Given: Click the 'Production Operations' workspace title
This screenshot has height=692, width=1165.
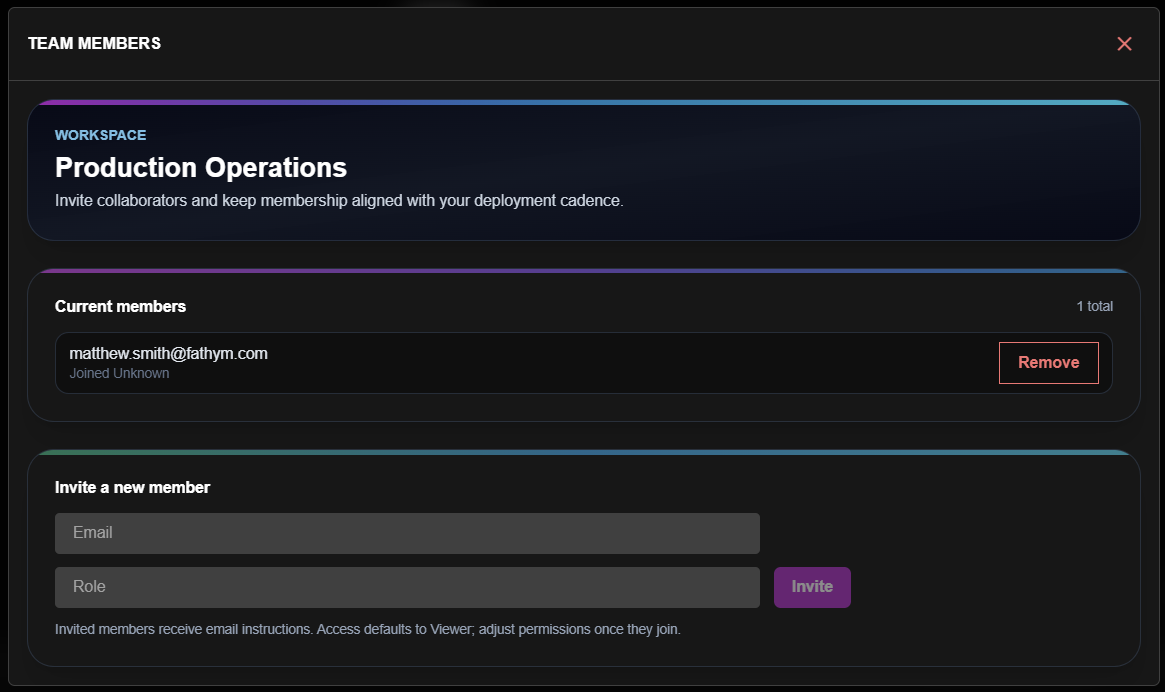Looking at the screenshot, I should coord(201,167).
